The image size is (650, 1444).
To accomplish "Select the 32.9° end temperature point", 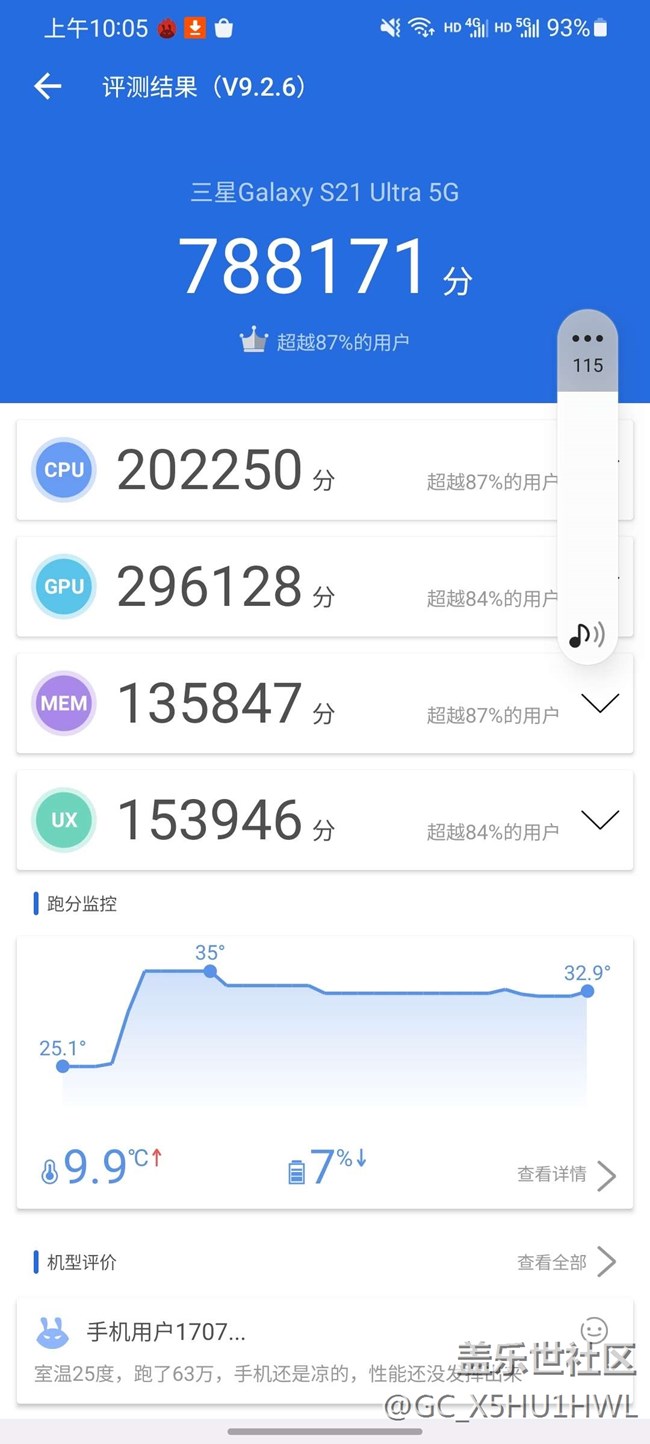I will (587, 991).
